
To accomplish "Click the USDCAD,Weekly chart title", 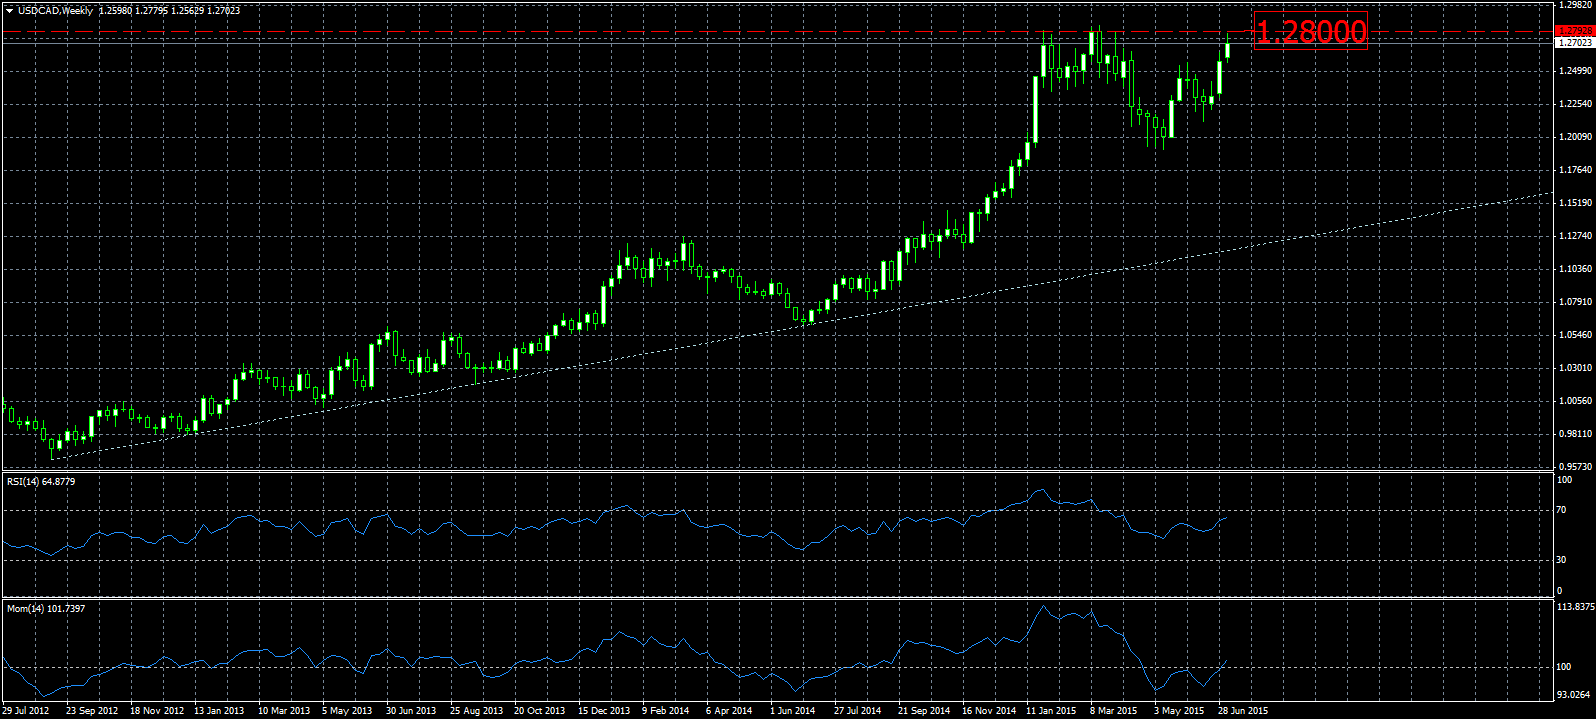I will [x=56, y=11].
